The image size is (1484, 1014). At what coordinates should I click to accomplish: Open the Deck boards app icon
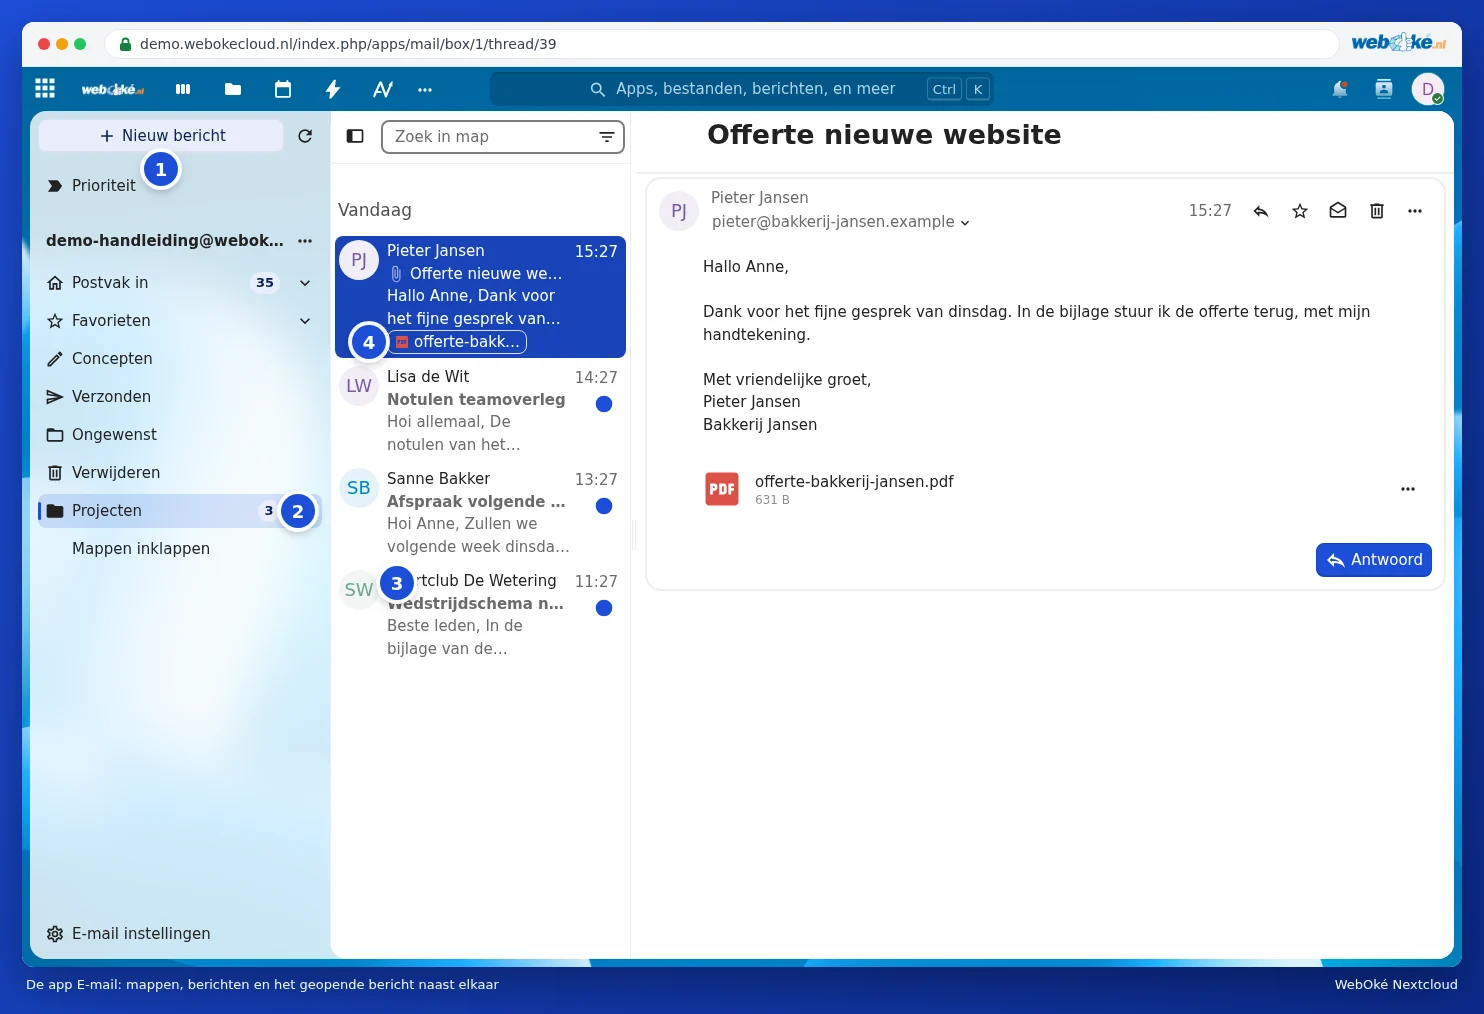[183, 89]
